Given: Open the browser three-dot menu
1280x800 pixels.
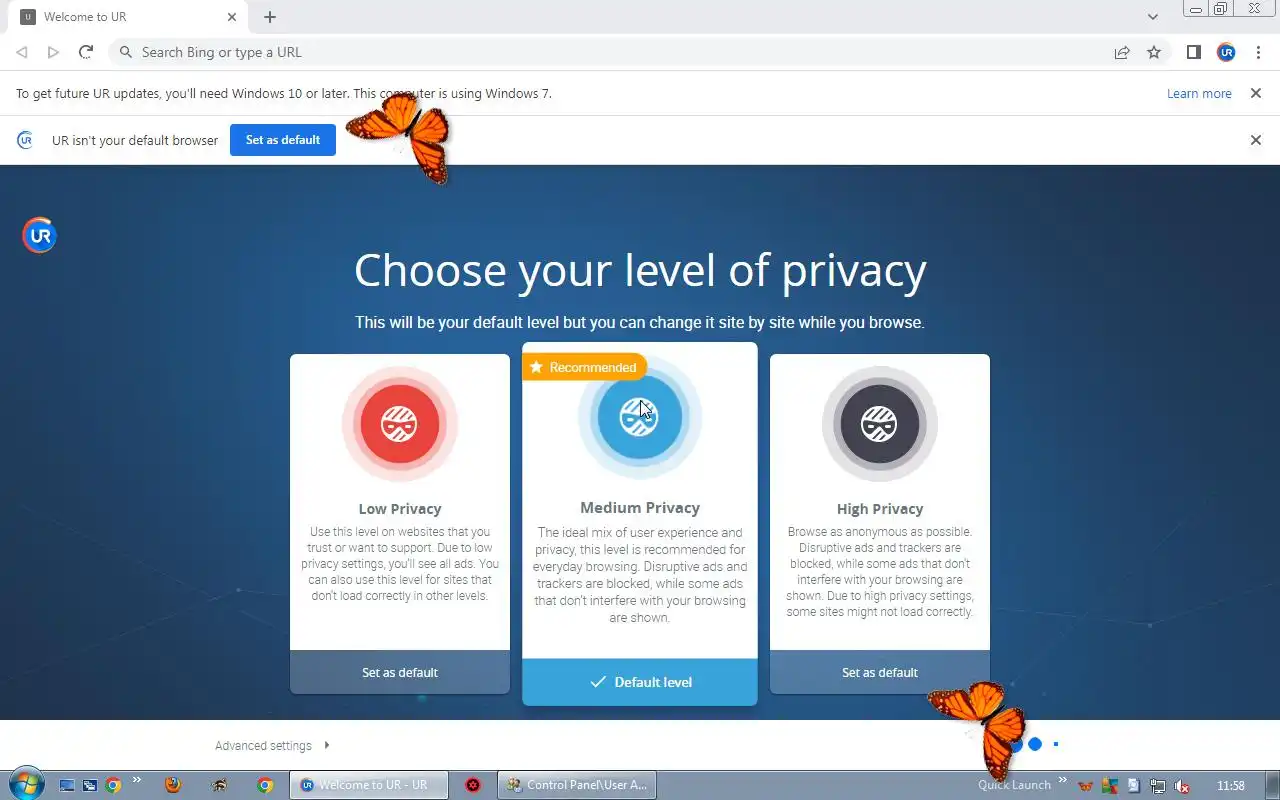Looking at the screenshot, I should click(x=1258, y=52).
